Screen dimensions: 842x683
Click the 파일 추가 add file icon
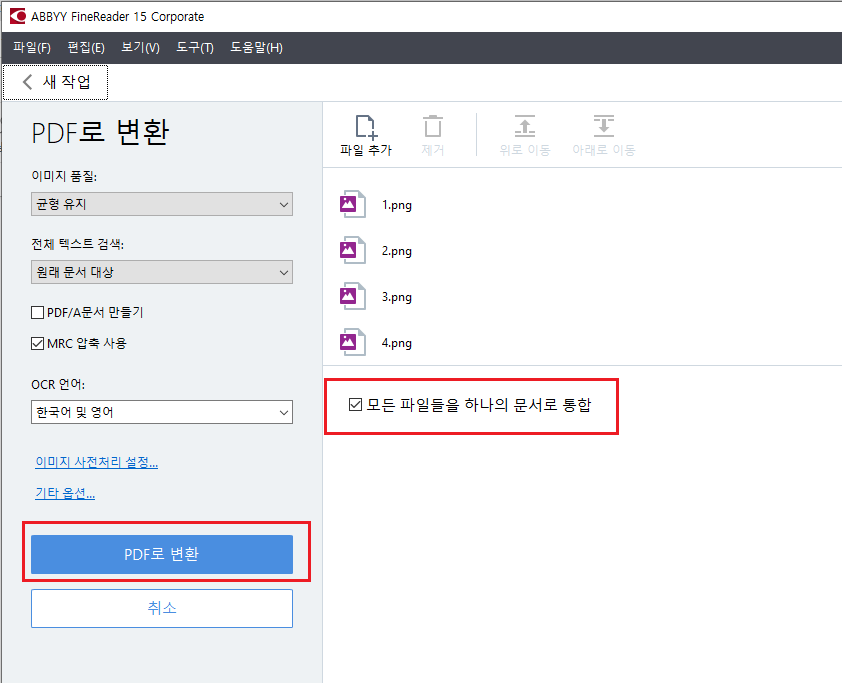pos(366,127)
